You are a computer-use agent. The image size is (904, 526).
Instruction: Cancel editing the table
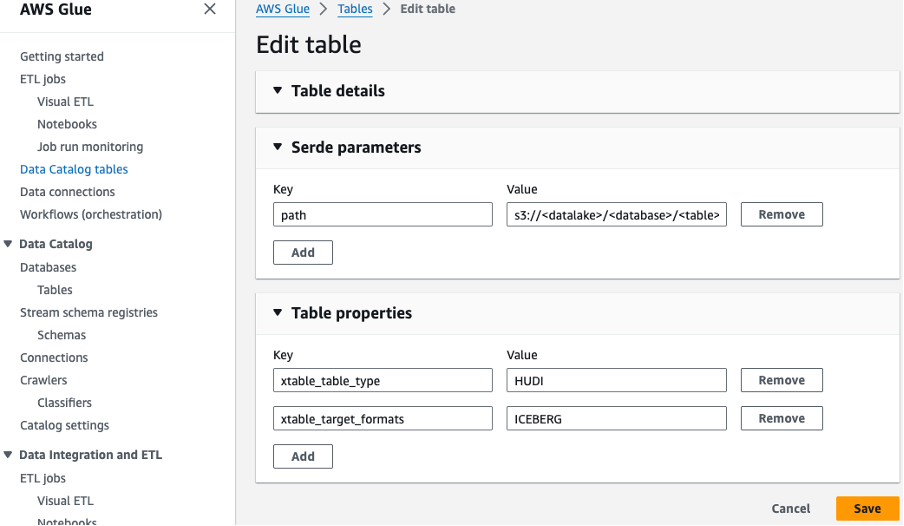(x=790, y=508)
